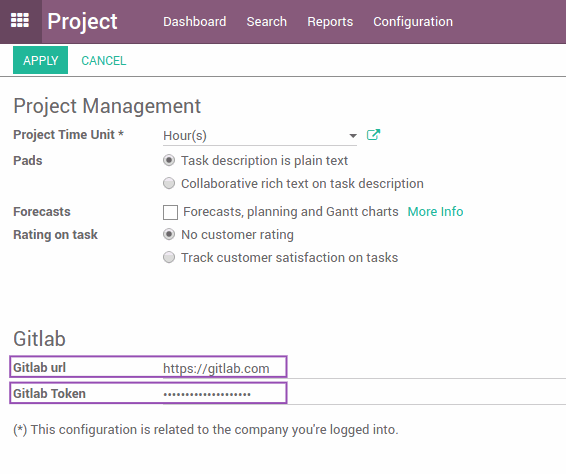Click the CANCEL button
566x474 pixels.
click(x=104, y=60)
